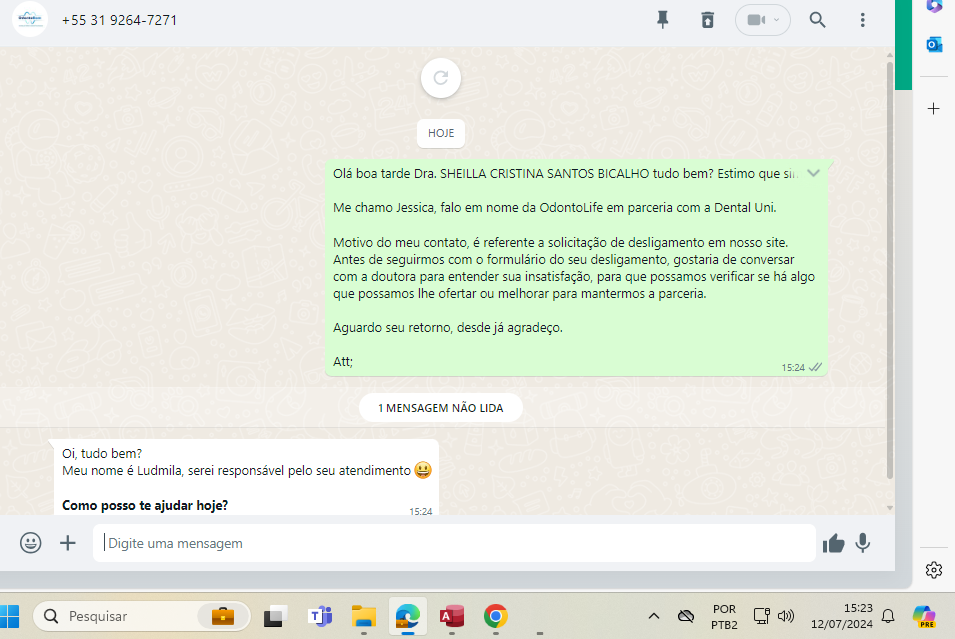
Task: Click the HOJE date badge
Action: (x=441, y=133)
